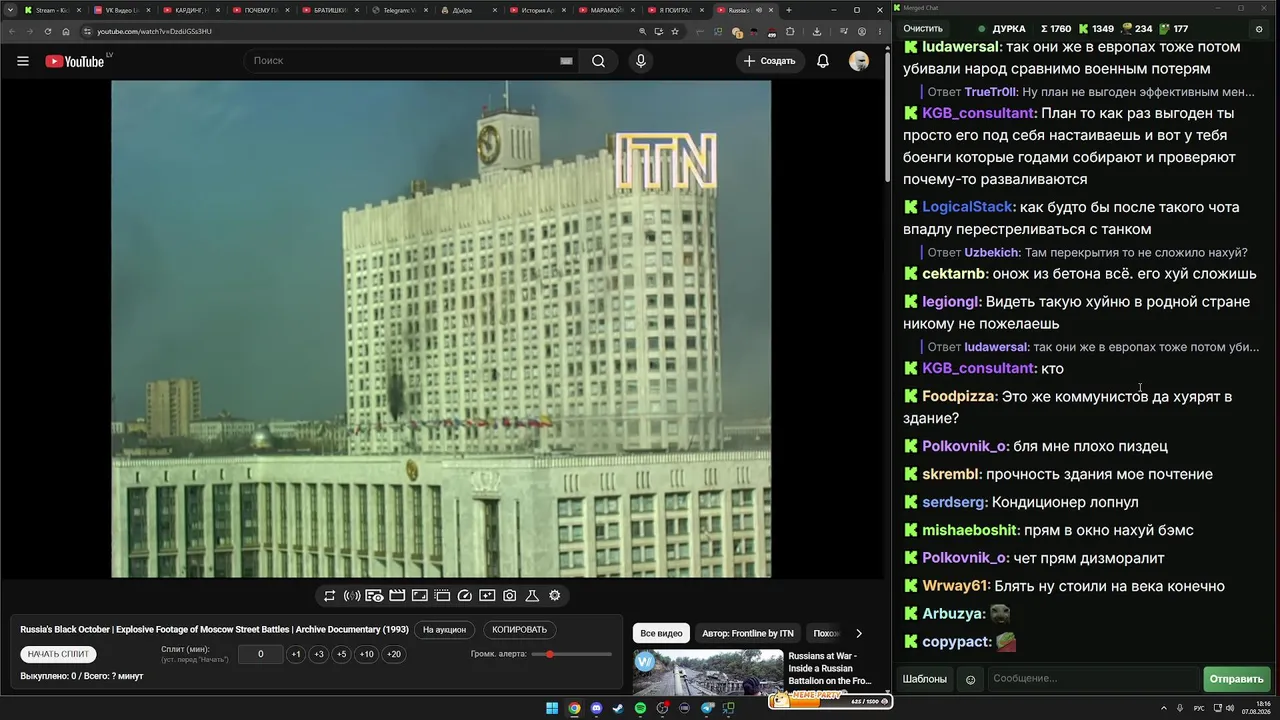Screen dimensions: 1280x720
Task: Click the split minutes input field
Action: 260,654
